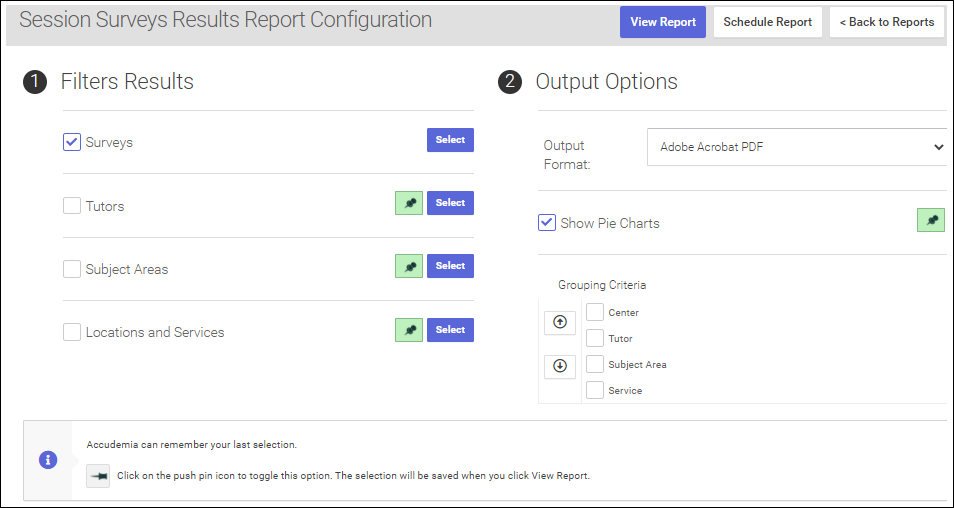Enable the Tutors filter checkbox
This screenshot has width=954, height=508.
point(72,206)
